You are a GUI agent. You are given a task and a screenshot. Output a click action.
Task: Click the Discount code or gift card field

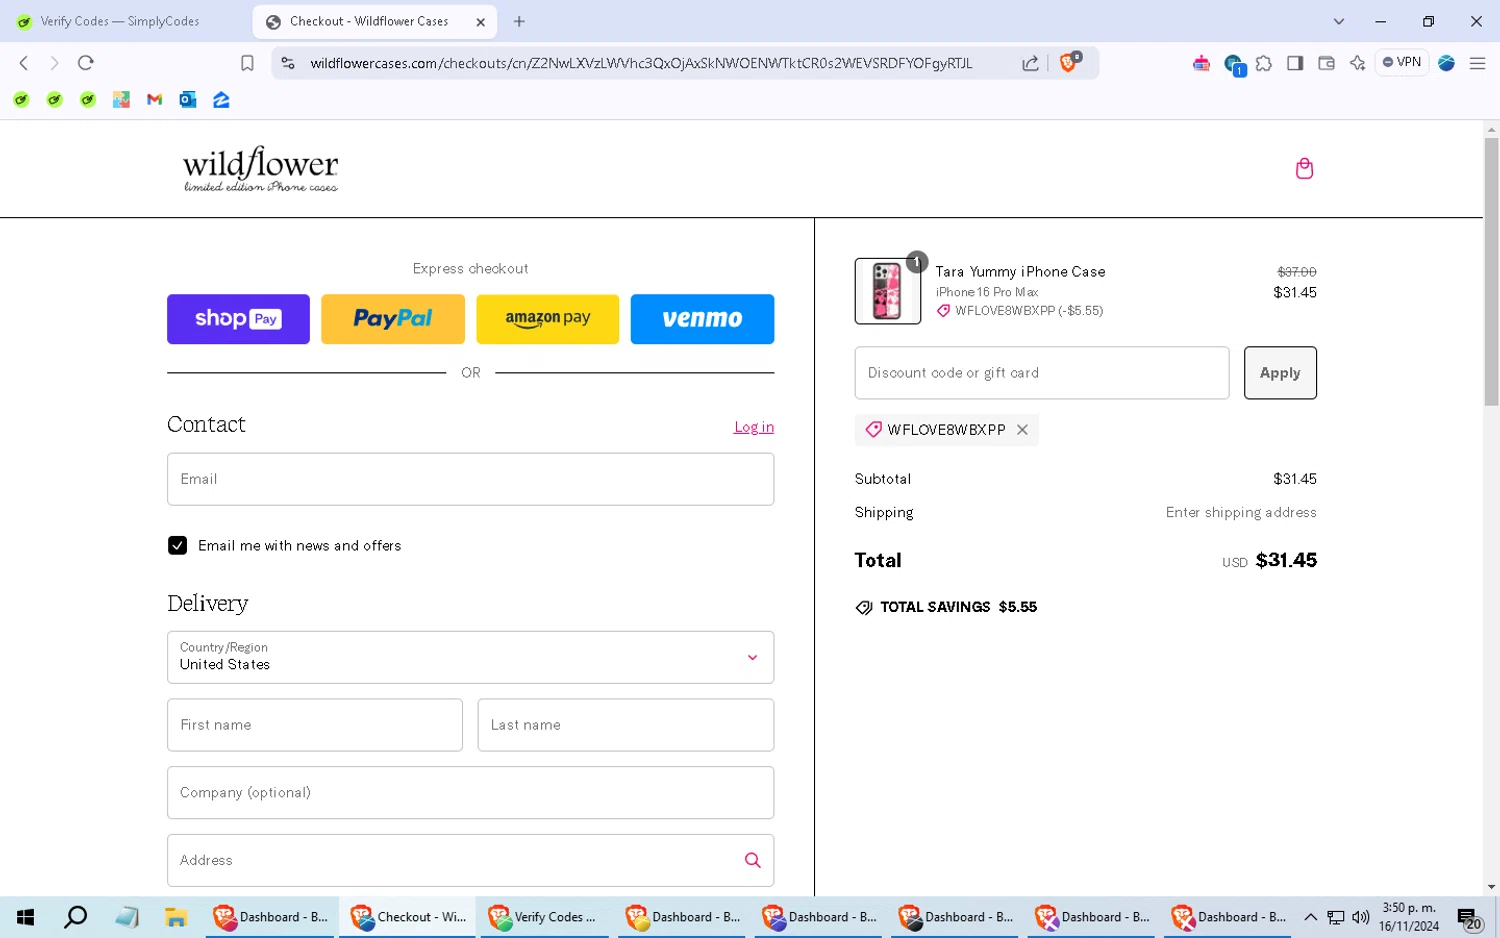(1041, 373)
